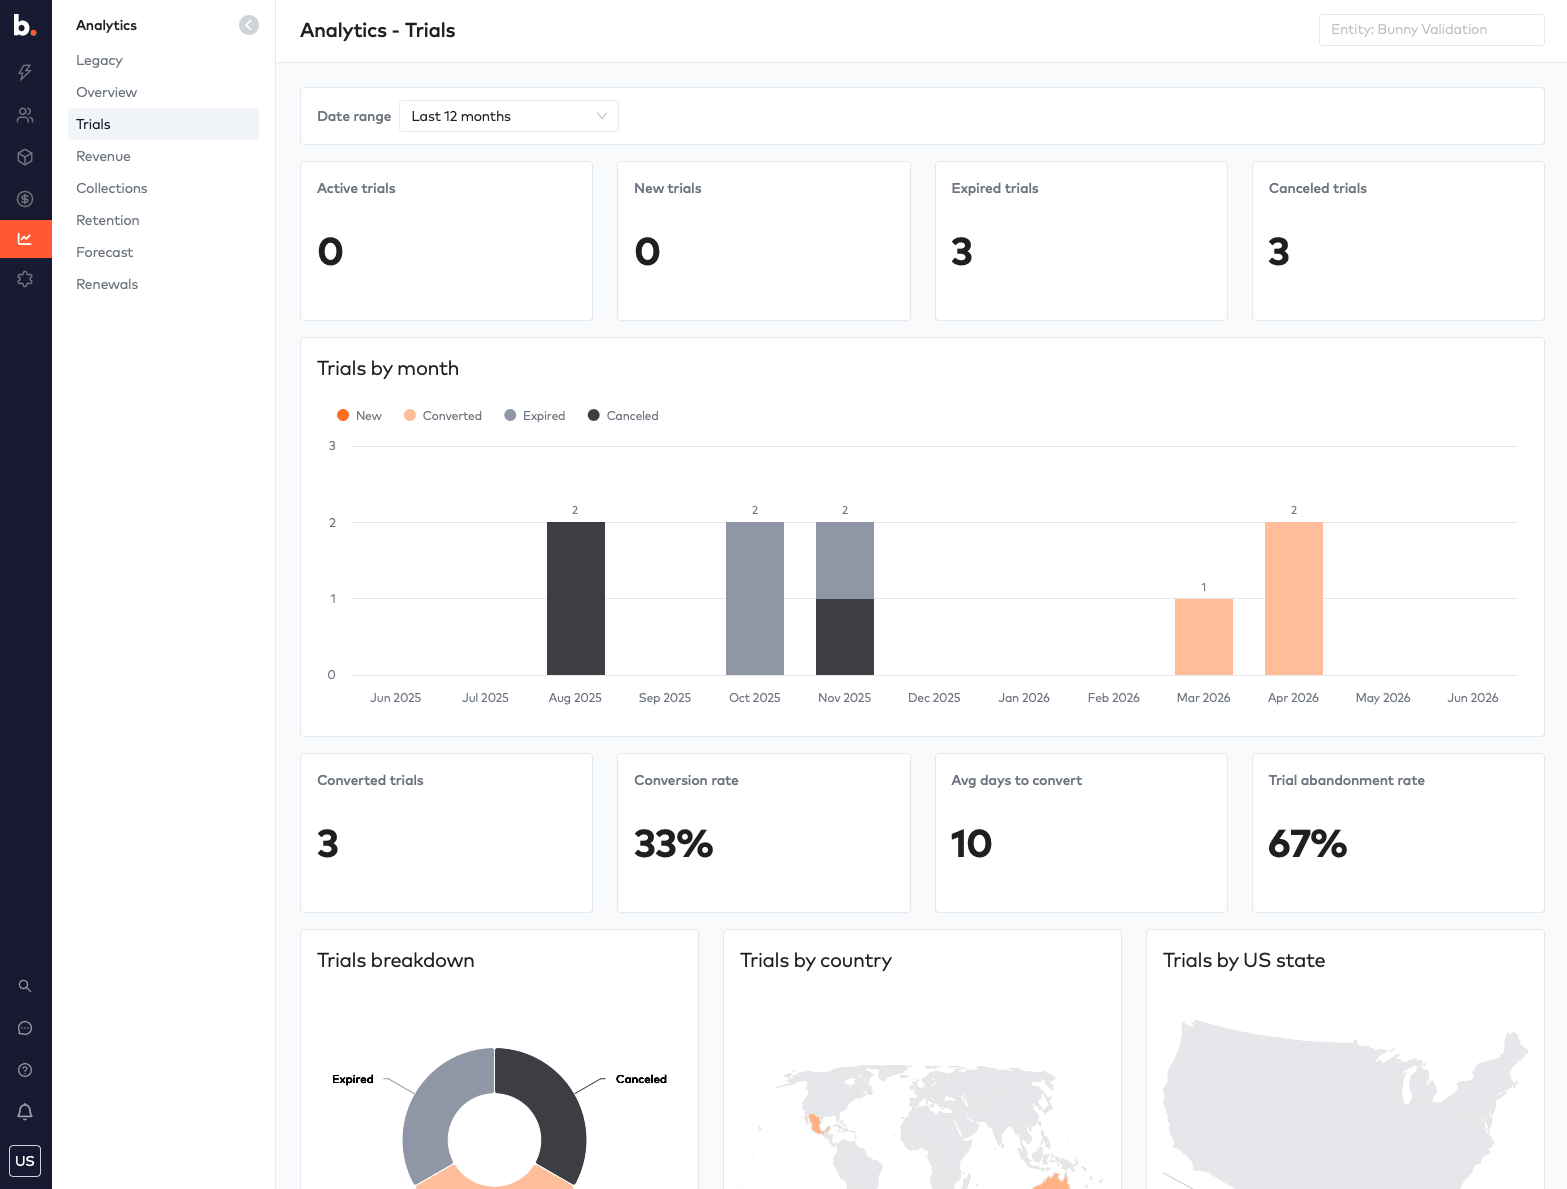Click the Analytics - Trials page title
The image size is (1567, 1189).
click(378, 30)
